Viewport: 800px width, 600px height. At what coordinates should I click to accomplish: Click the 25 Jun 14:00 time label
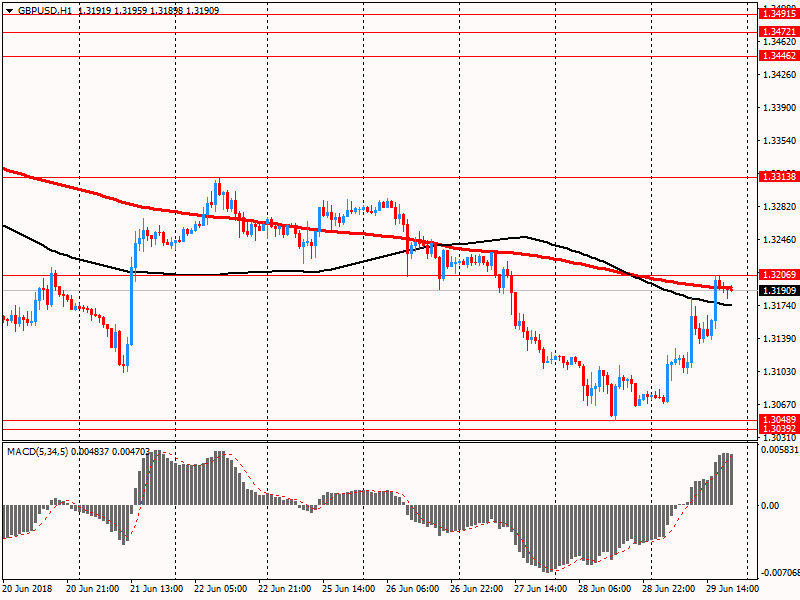coord(348,588)
